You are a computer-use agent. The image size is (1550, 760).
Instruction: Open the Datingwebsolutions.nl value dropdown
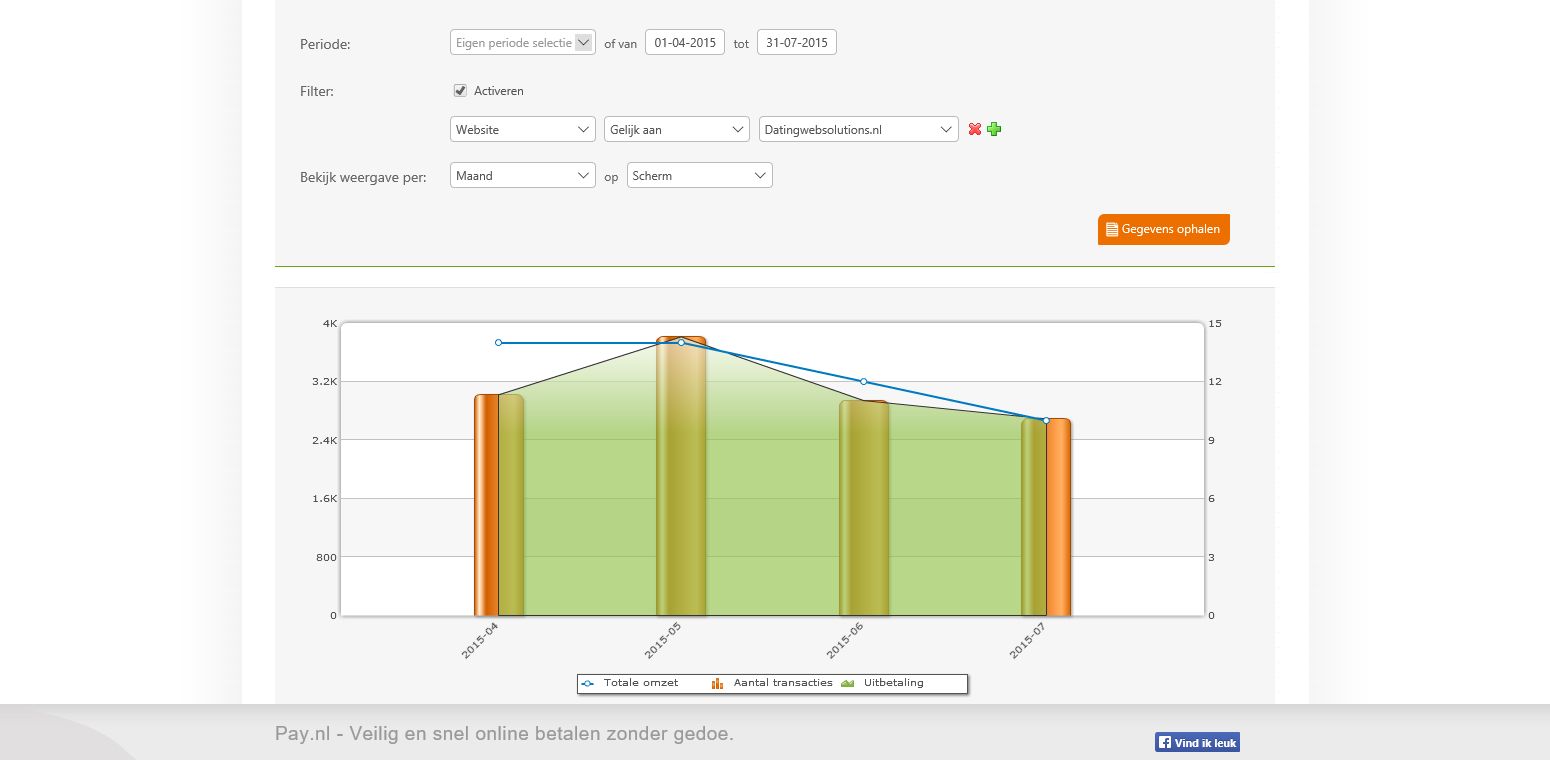(x=858, y=129)
